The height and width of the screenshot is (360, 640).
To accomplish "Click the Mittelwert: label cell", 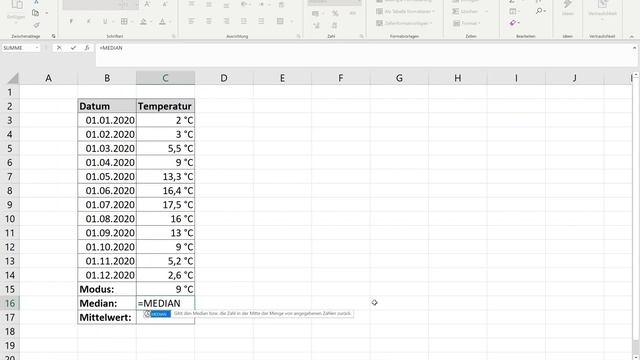I will (107, 317).
